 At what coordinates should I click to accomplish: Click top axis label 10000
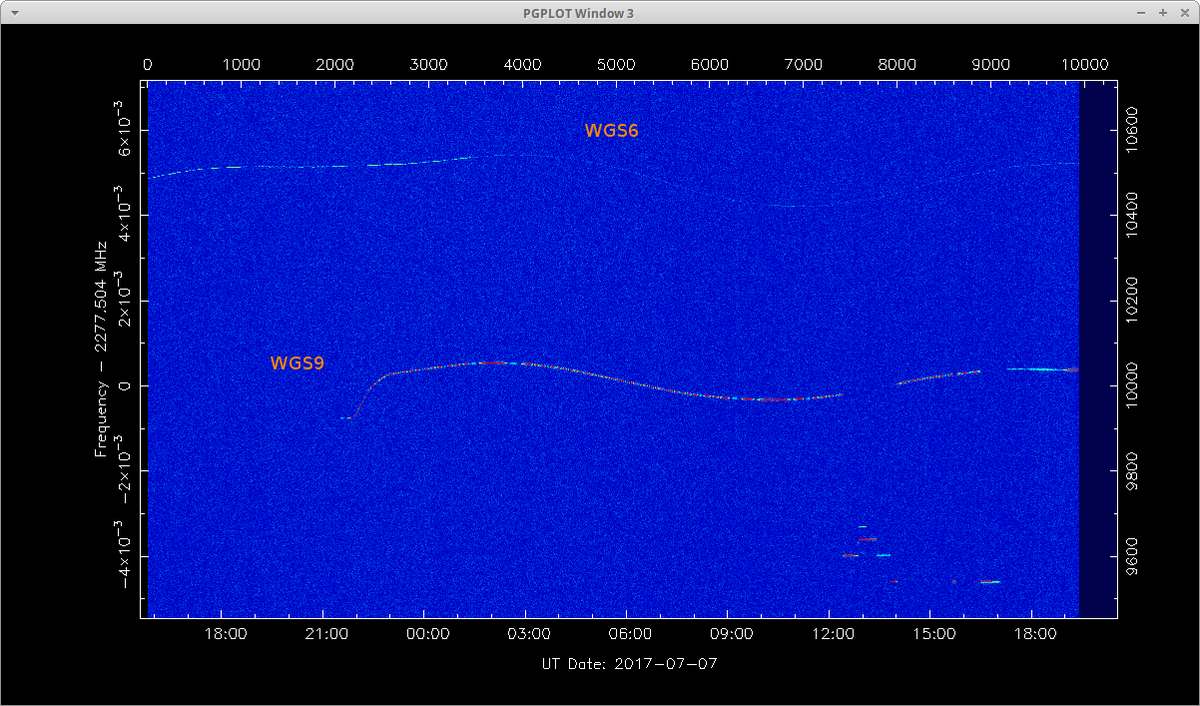[x=1085, y=64]
